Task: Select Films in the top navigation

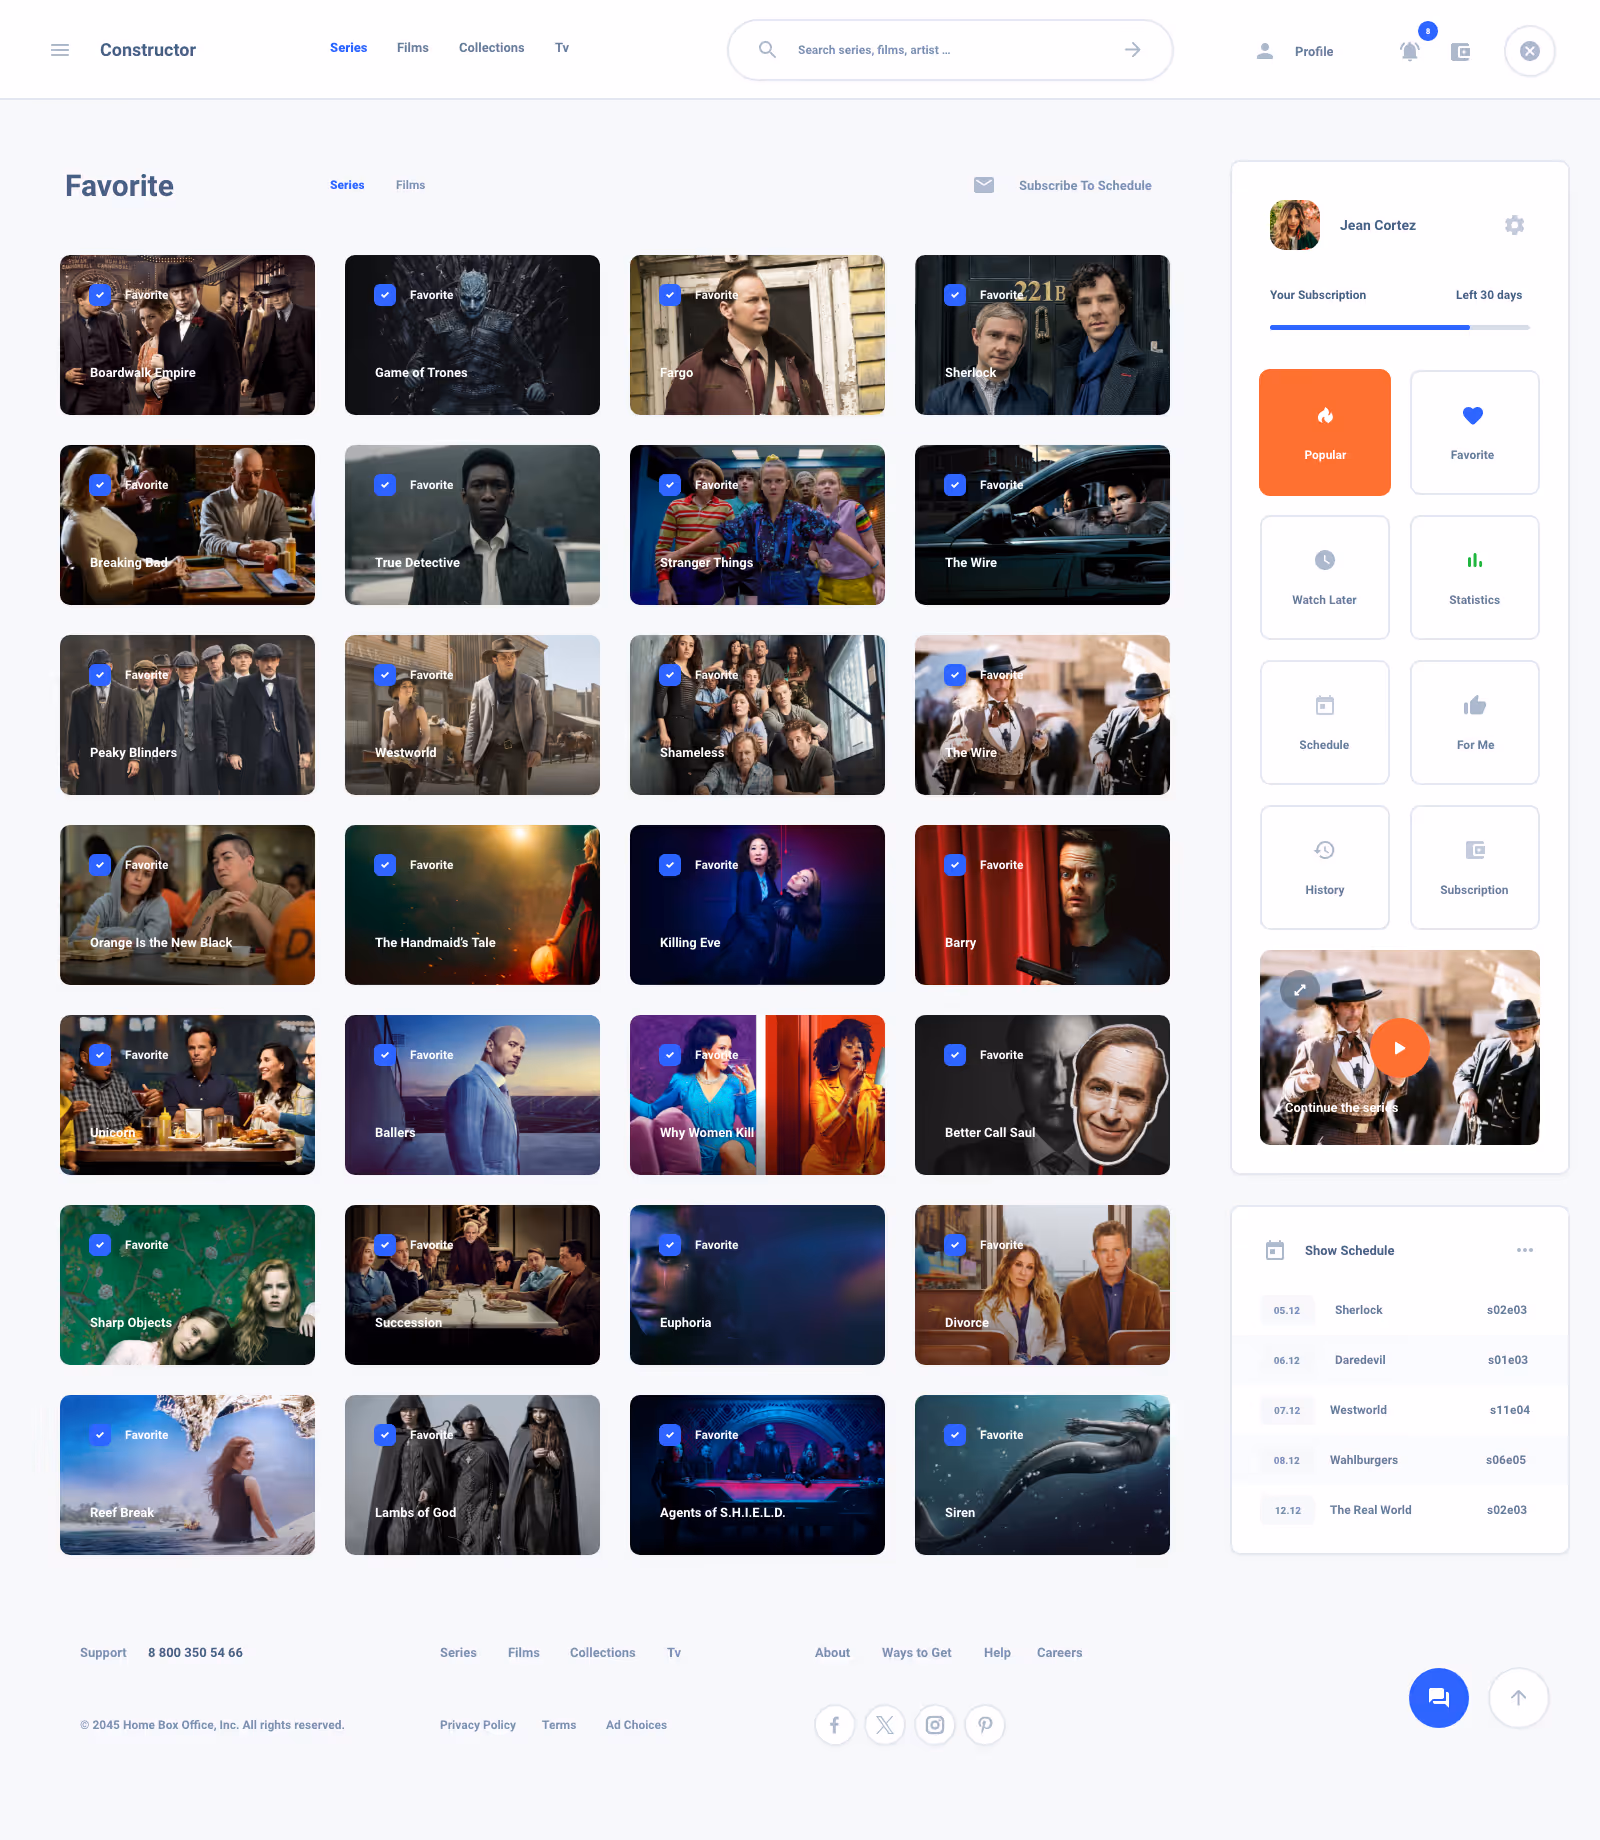Action: click(x=412, y=48)
